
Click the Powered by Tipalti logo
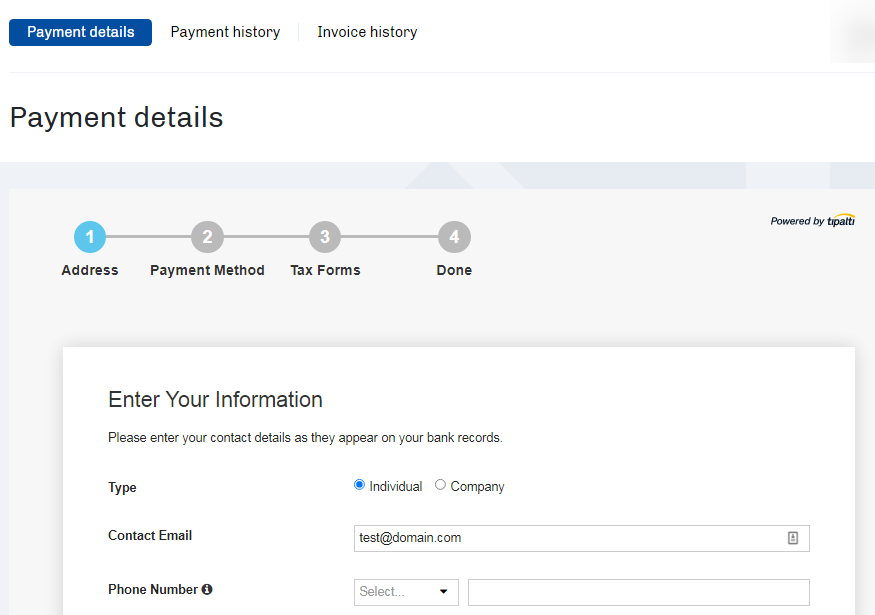pos(812,221)
